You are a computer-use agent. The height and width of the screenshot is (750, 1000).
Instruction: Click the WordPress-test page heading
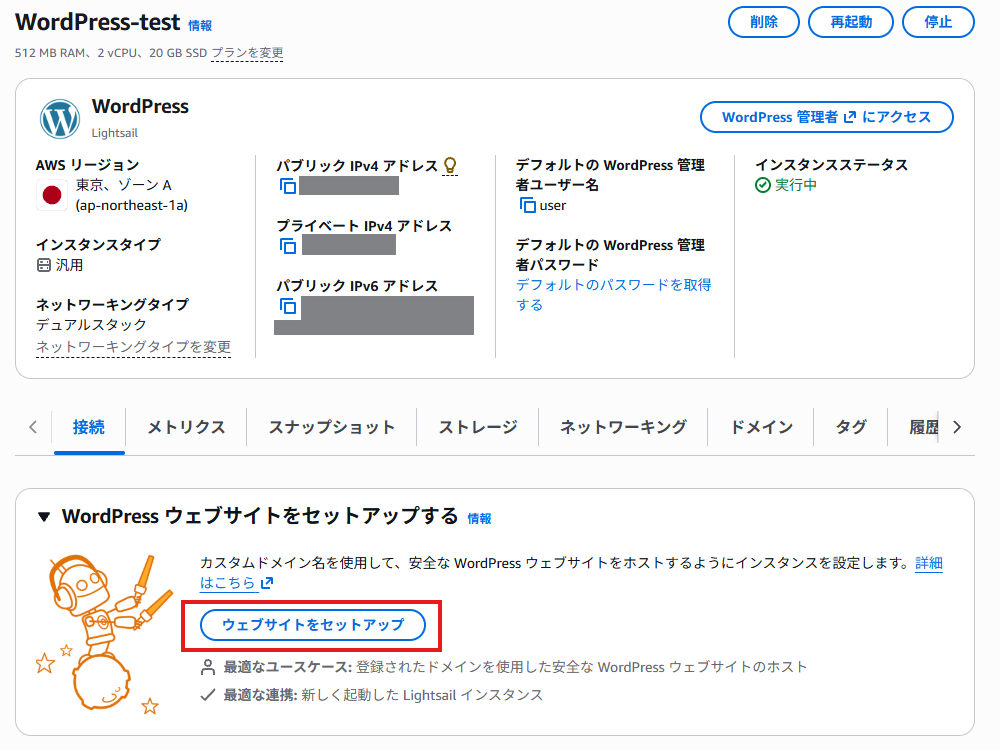[x=98, y=22]
